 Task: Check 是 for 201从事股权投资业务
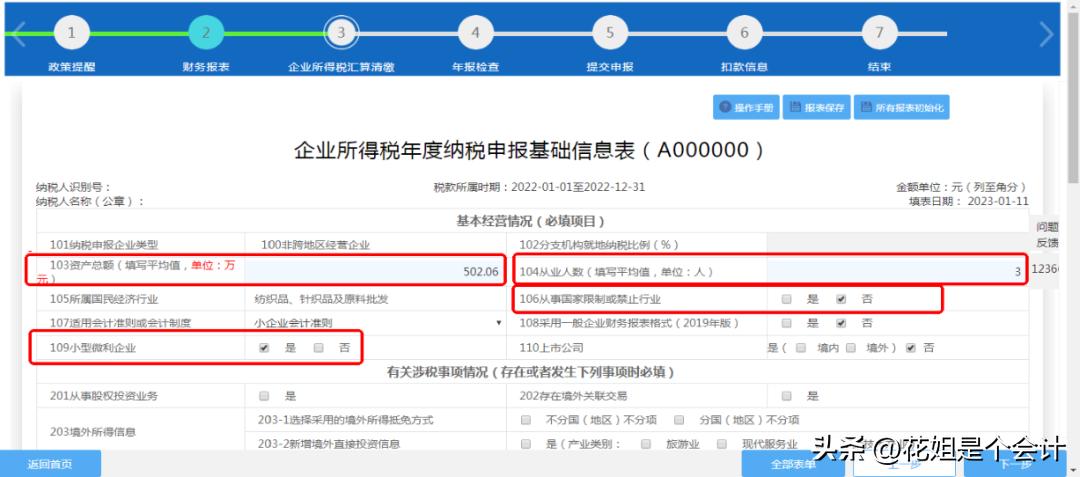click(264, 396)
